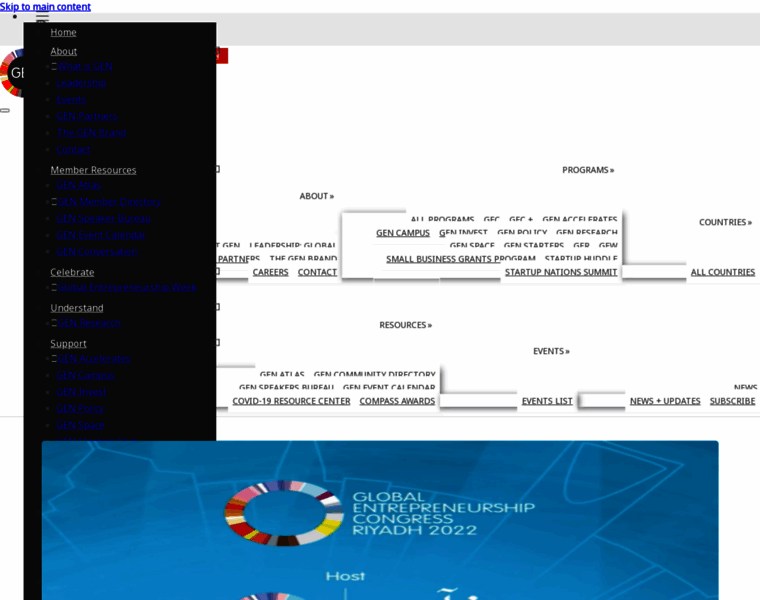This screenshot has width=760, height=600.
Task: Open EVENTS LIST link
Action: pos(547,401)
